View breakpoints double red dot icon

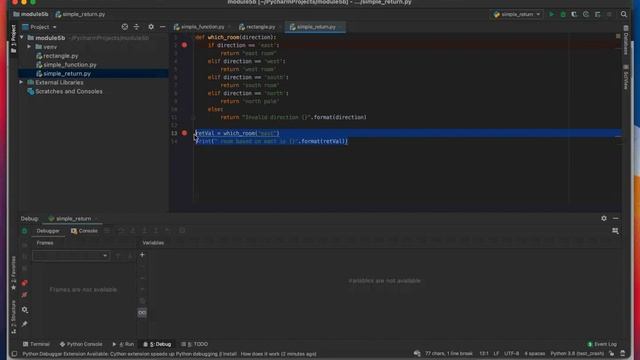pyautogui.click(x=24, y=282)
